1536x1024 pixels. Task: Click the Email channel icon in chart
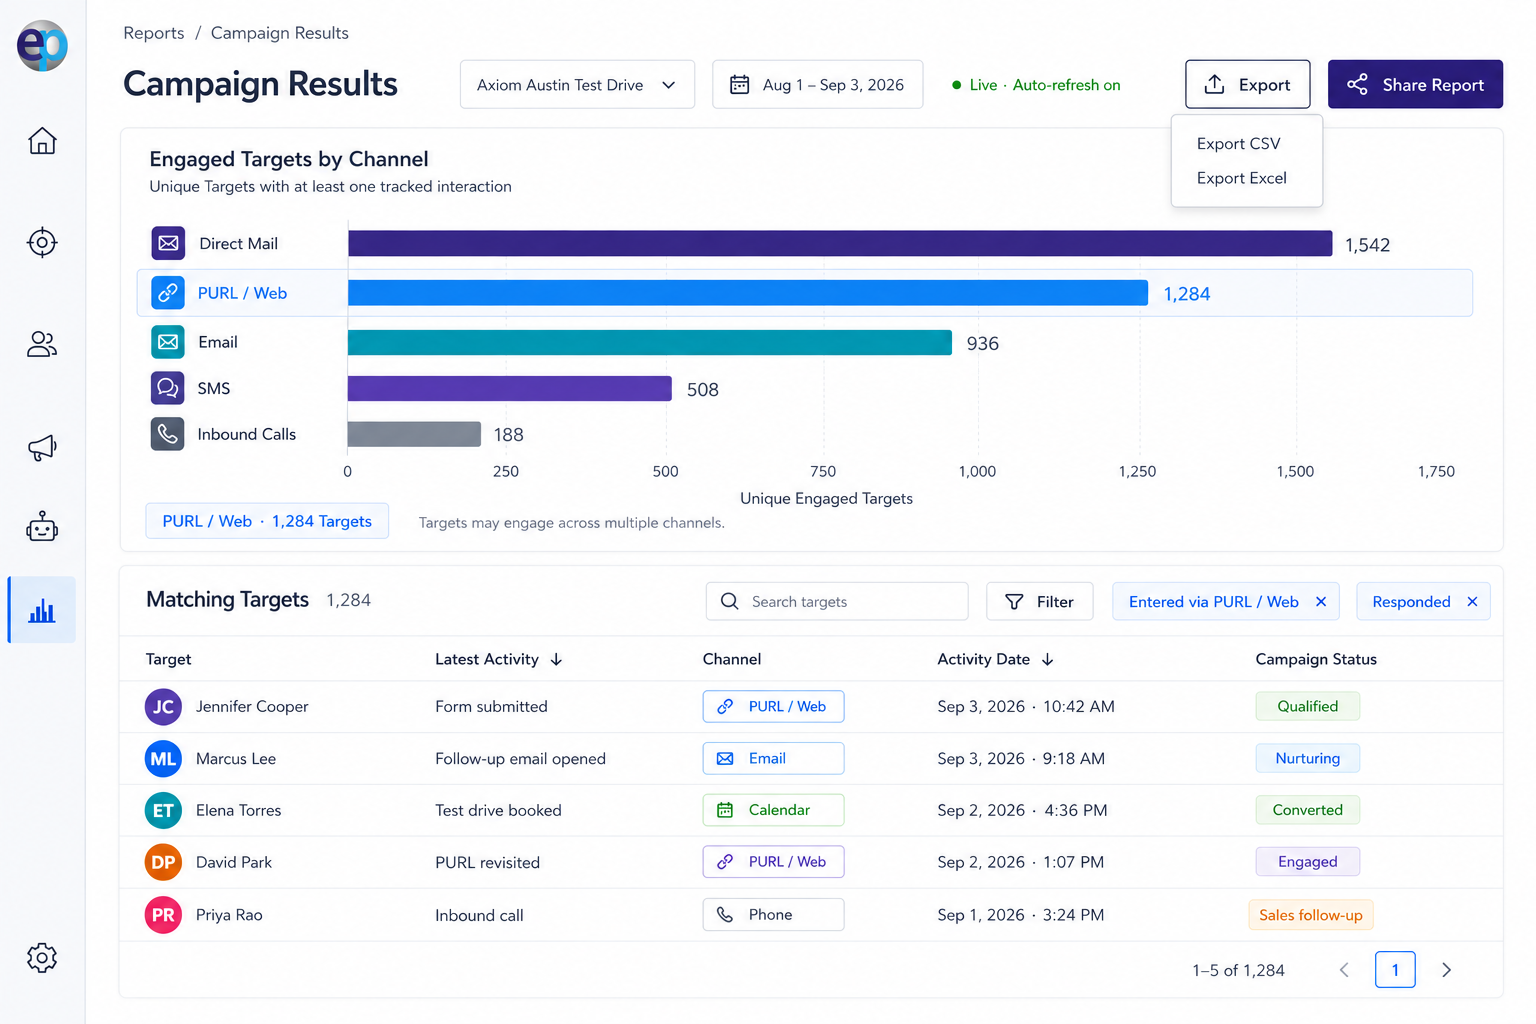[x=168, y=342]
